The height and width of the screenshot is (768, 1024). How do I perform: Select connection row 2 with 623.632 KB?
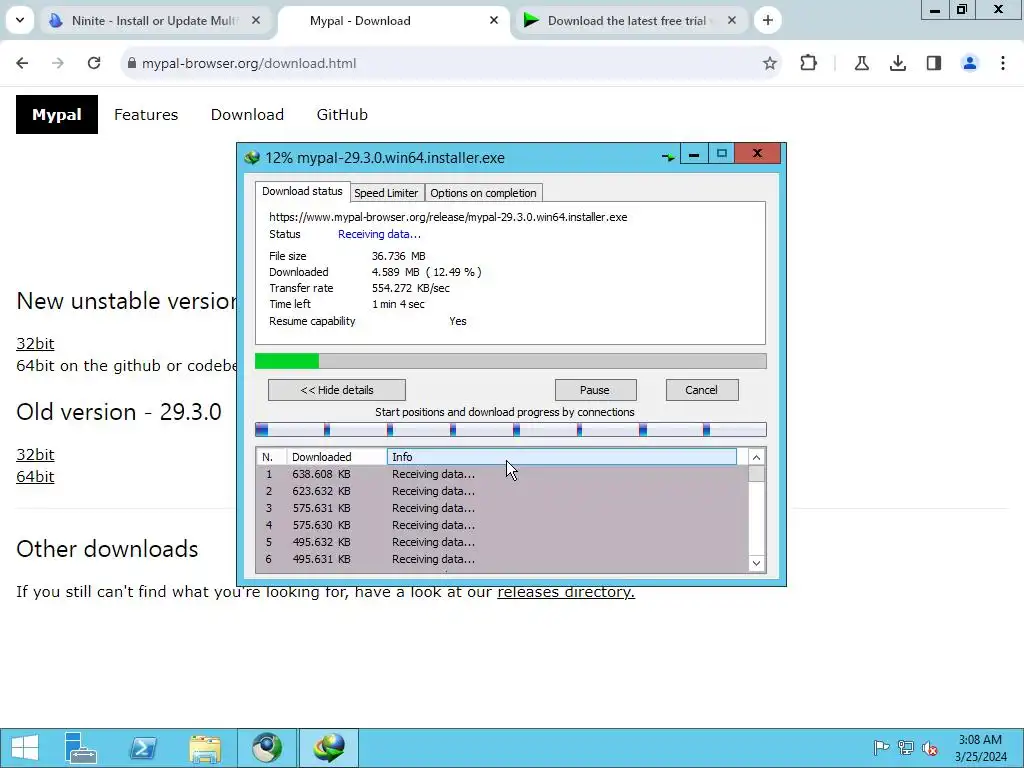pos(502,491)
